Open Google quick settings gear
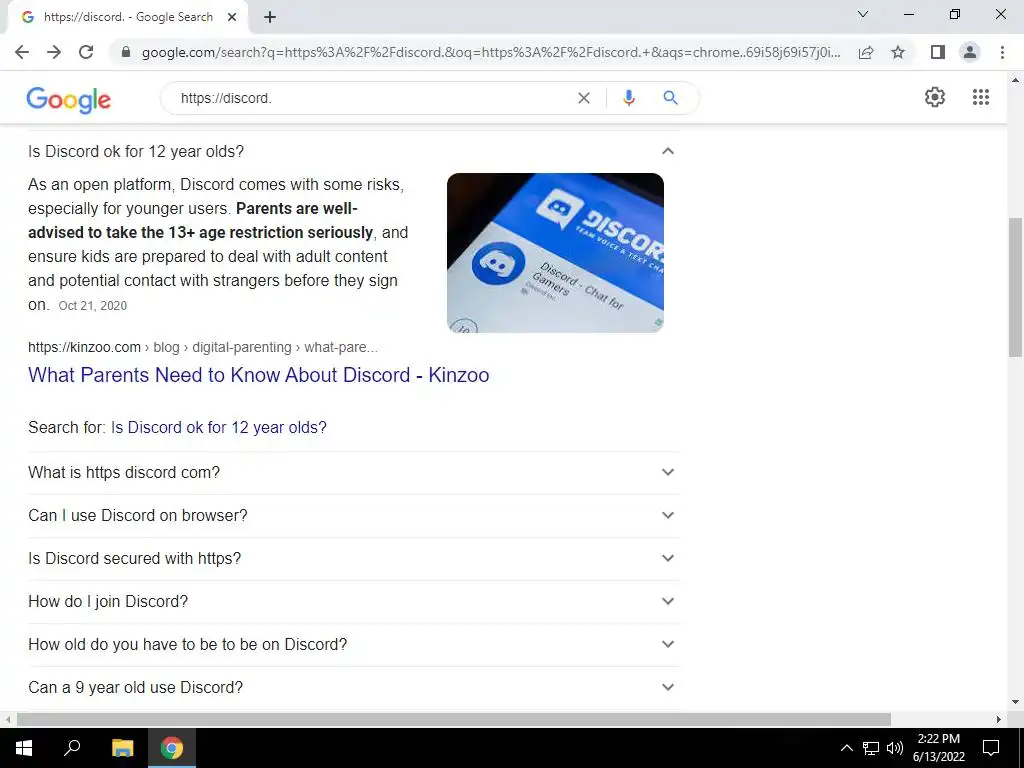 (935, 97)
